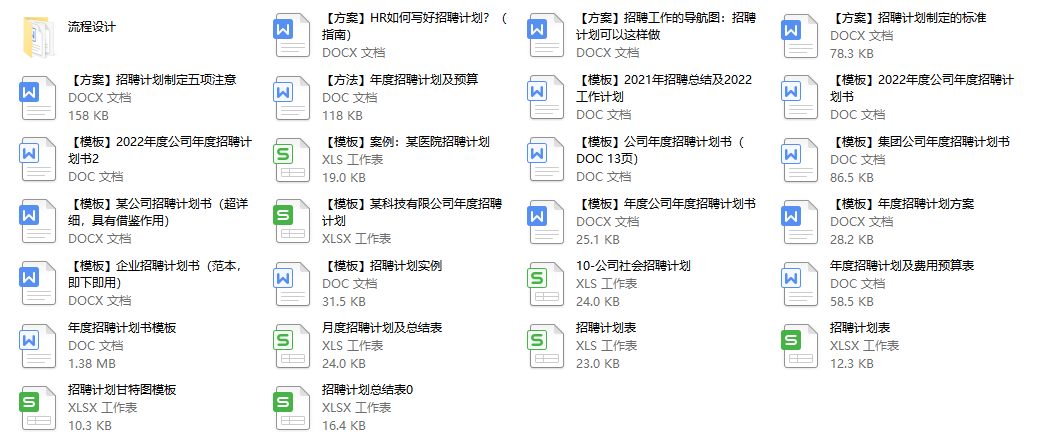Select the 25.1 KB file size

[x=598, y=239]
